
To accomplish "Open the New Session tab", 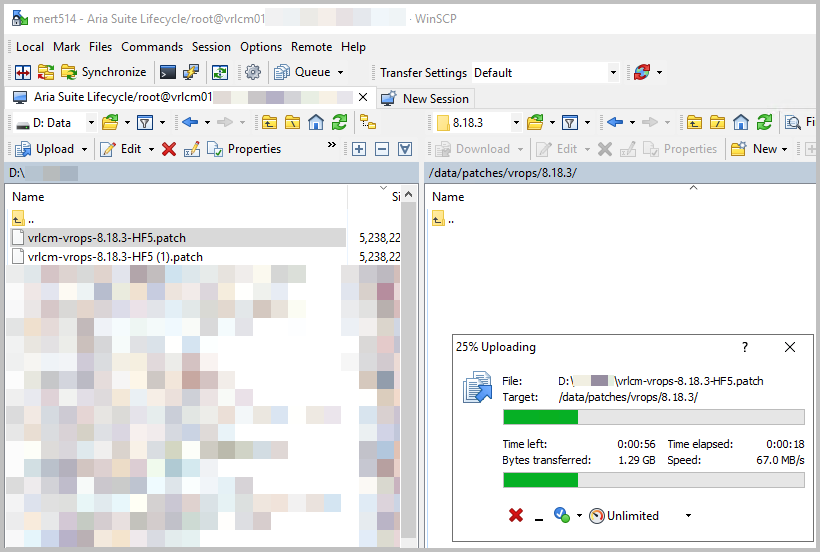I will (x=425, y=98).
